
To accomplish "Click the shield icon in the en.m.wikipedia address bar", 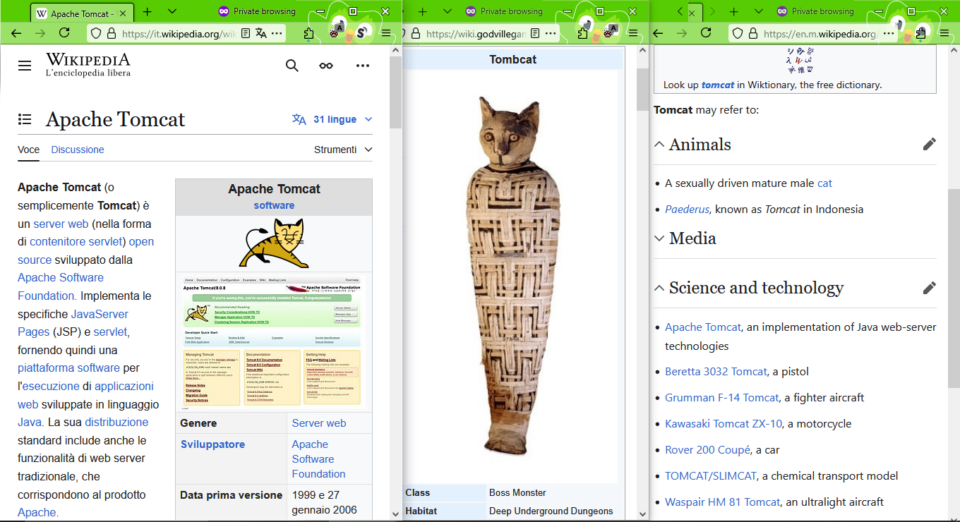I will (738, 33).
